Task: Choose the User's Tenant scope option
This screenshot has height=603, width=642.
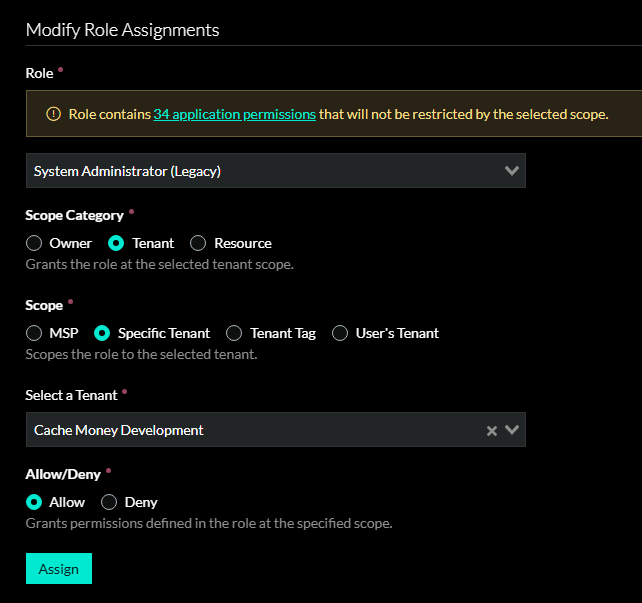Action: click(340, 333)
